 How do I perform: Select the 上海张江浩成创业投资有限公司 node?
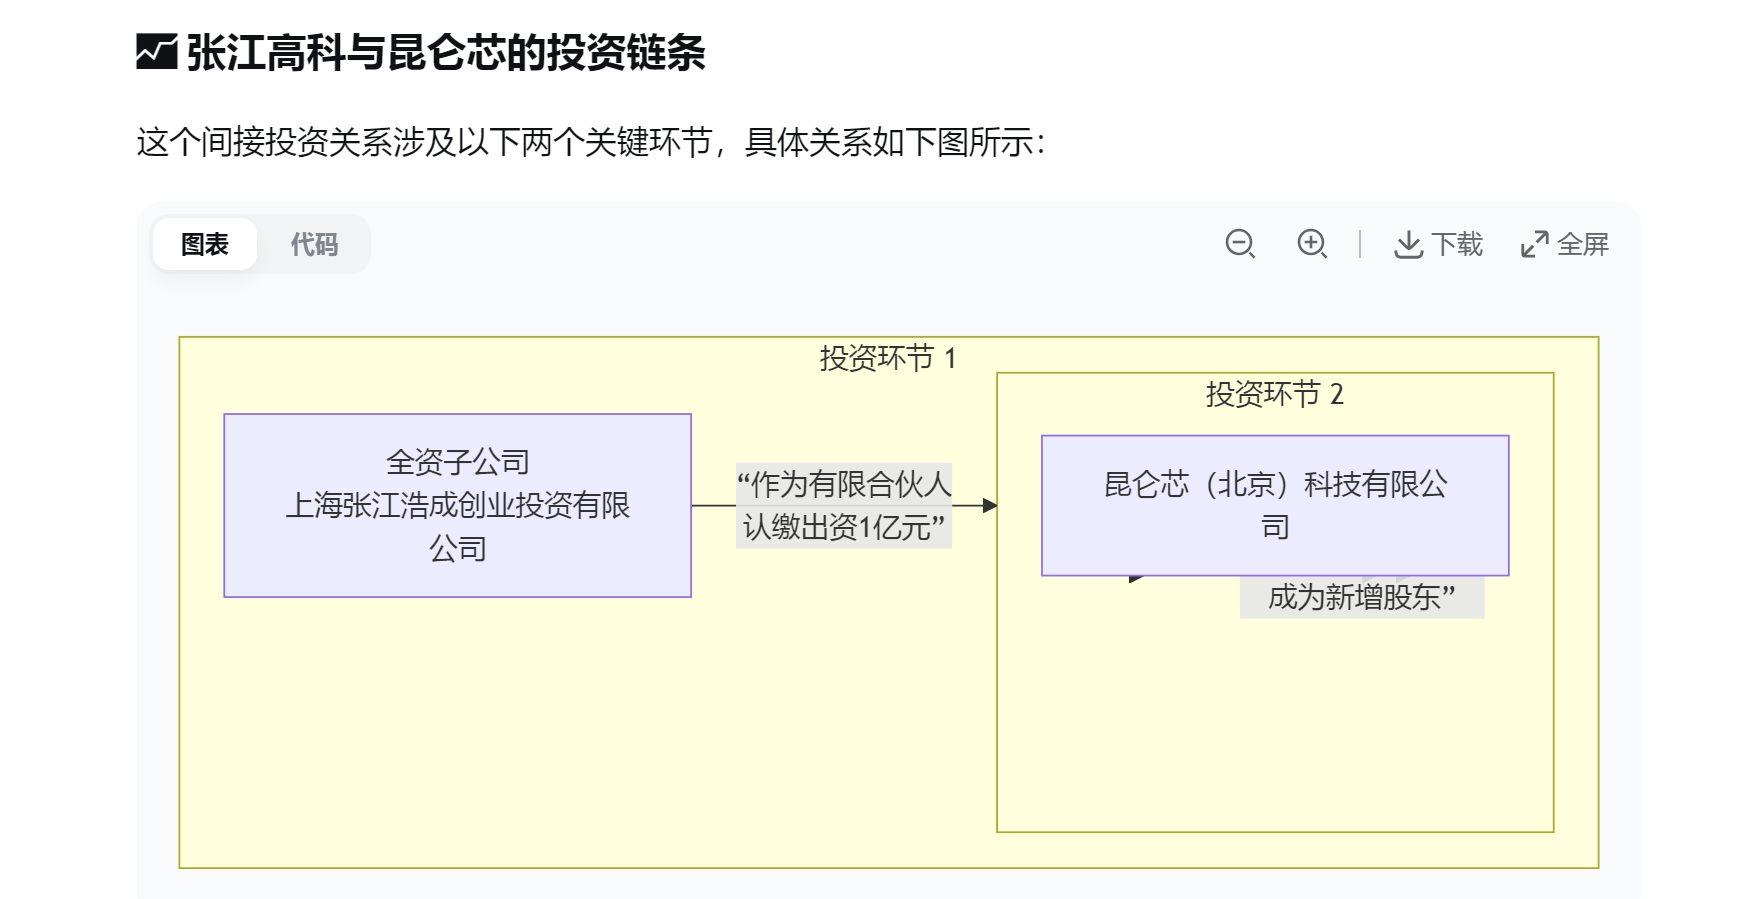click(x=457, y=505)
